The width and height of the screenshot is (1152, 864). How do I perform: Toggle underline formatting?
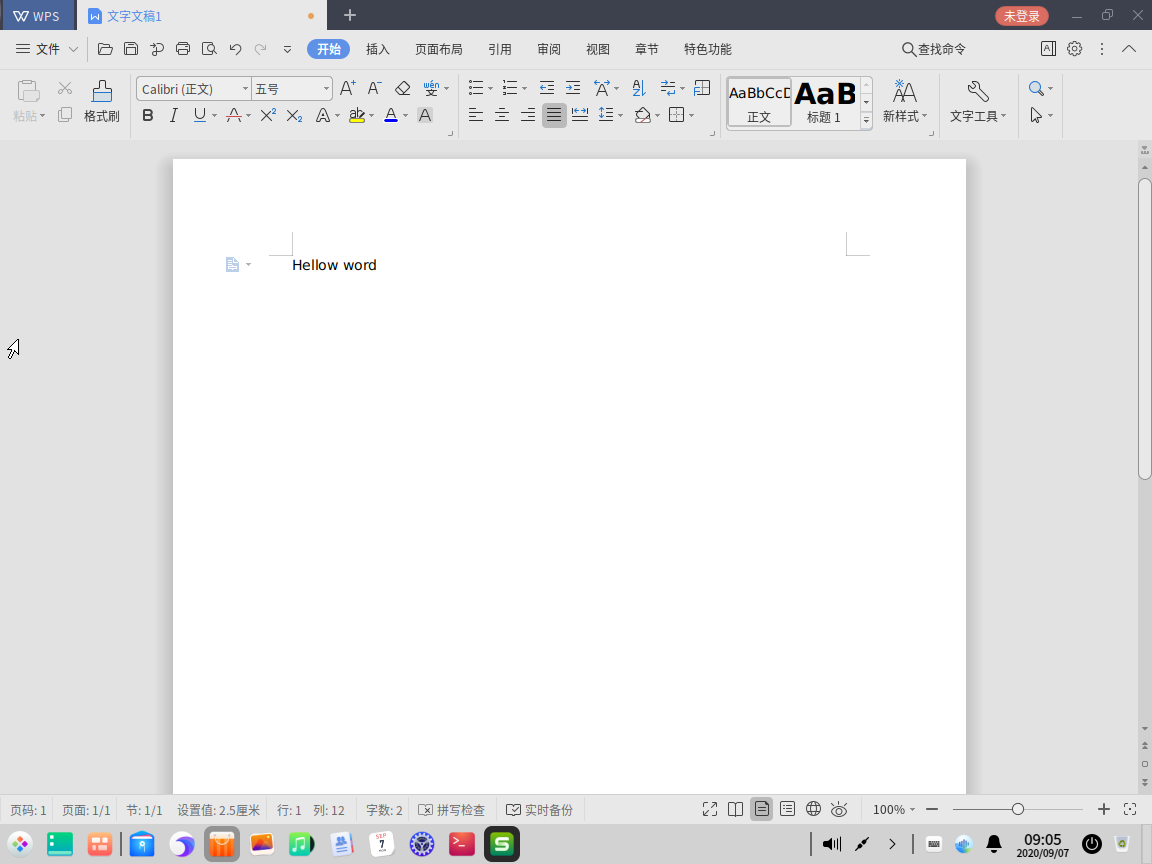(x=200, y=115)
